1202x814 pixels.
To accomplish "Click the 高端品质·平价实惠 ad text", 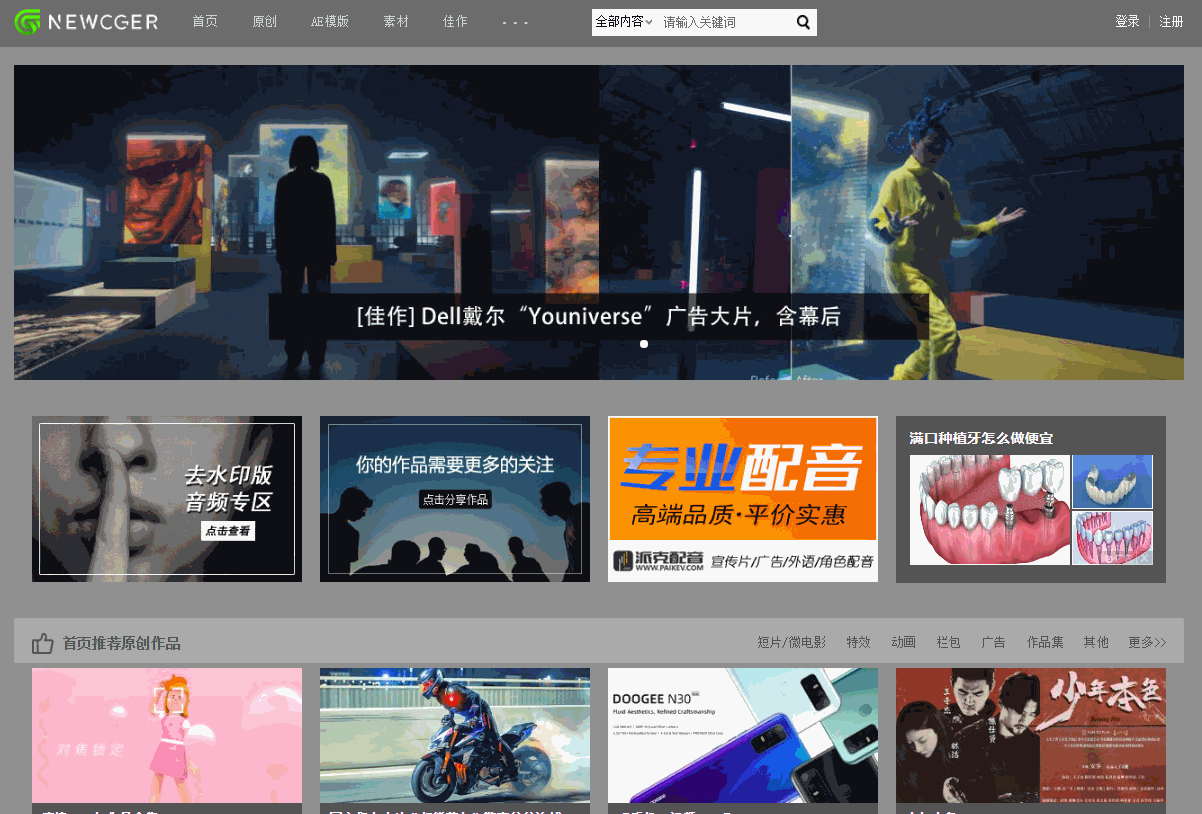I will 738,515.
